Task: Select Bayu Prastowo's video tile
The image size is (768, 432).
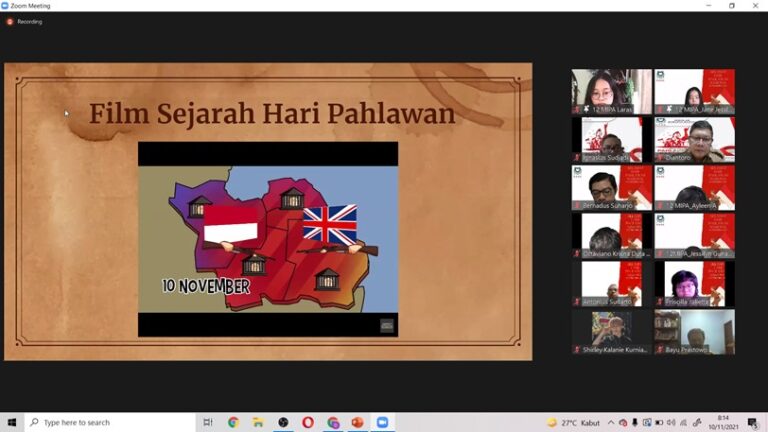Action: (694, 332)
